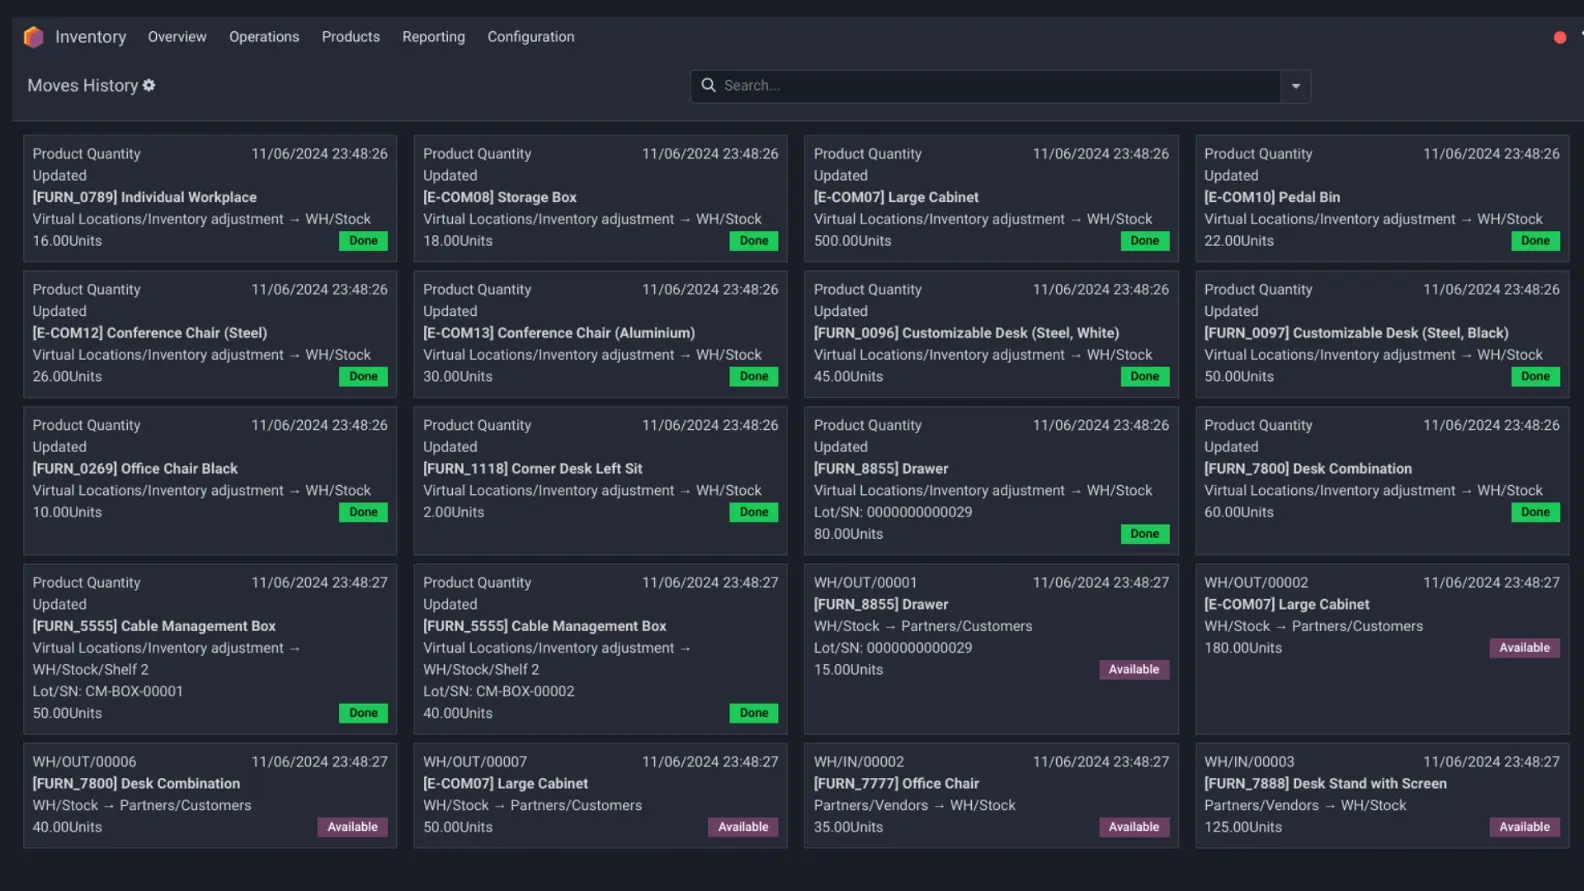The image size is (1584, 891).
Task: Open the Individual Workplace move card
Action: coord(210,198)
